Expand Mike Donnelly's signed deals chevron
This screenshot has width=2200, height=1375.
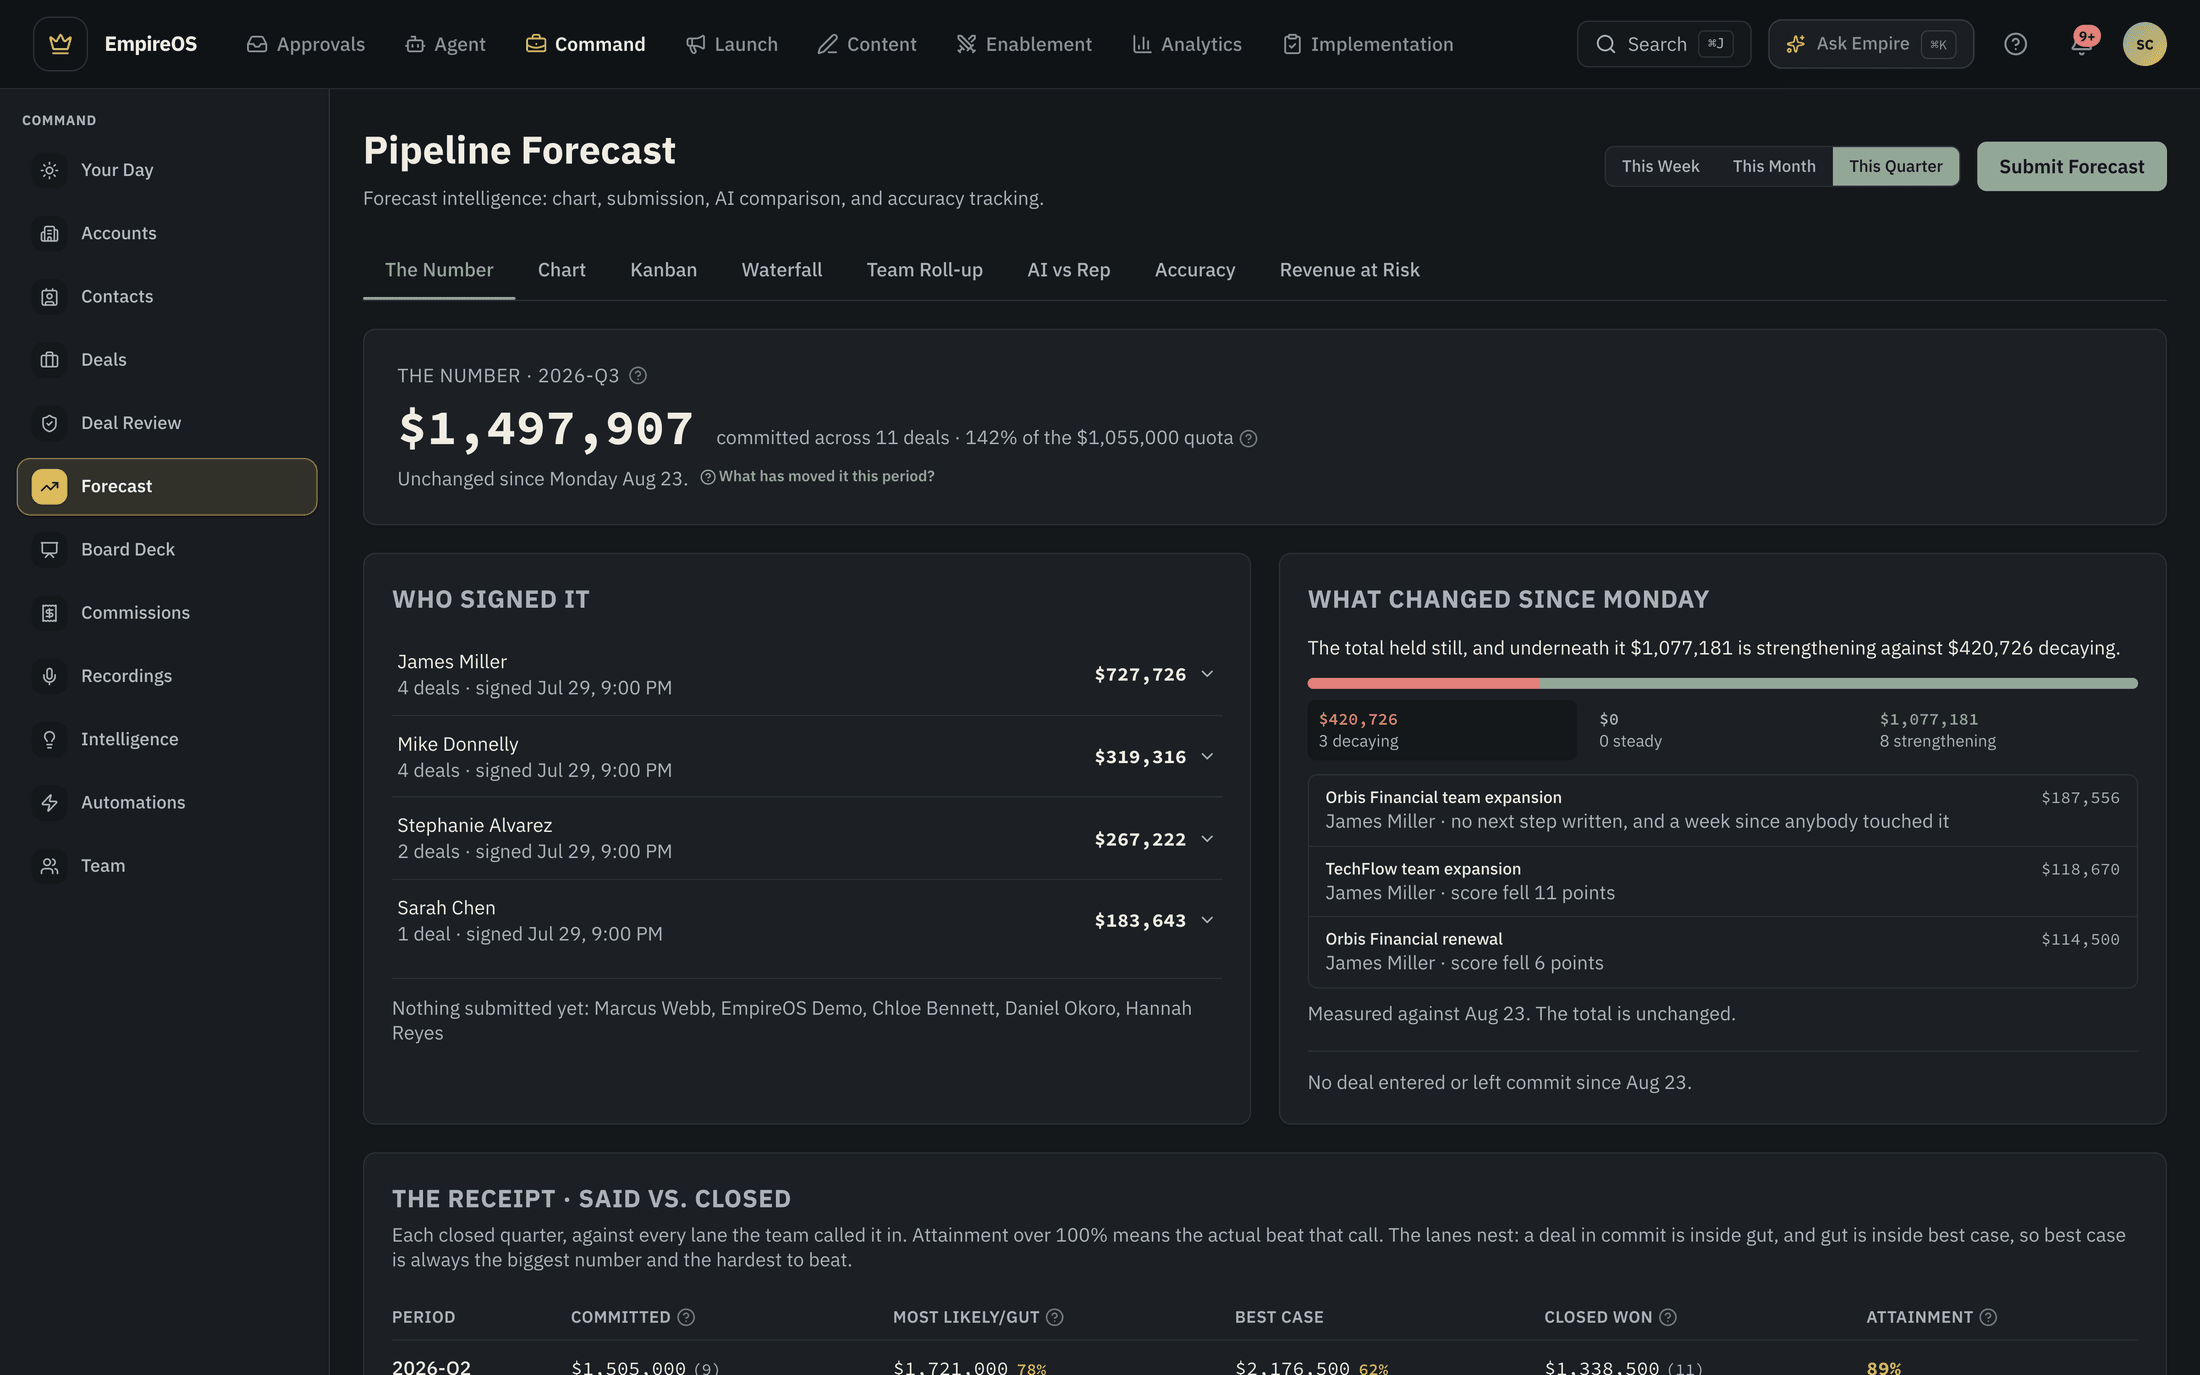click(1207, 757)
